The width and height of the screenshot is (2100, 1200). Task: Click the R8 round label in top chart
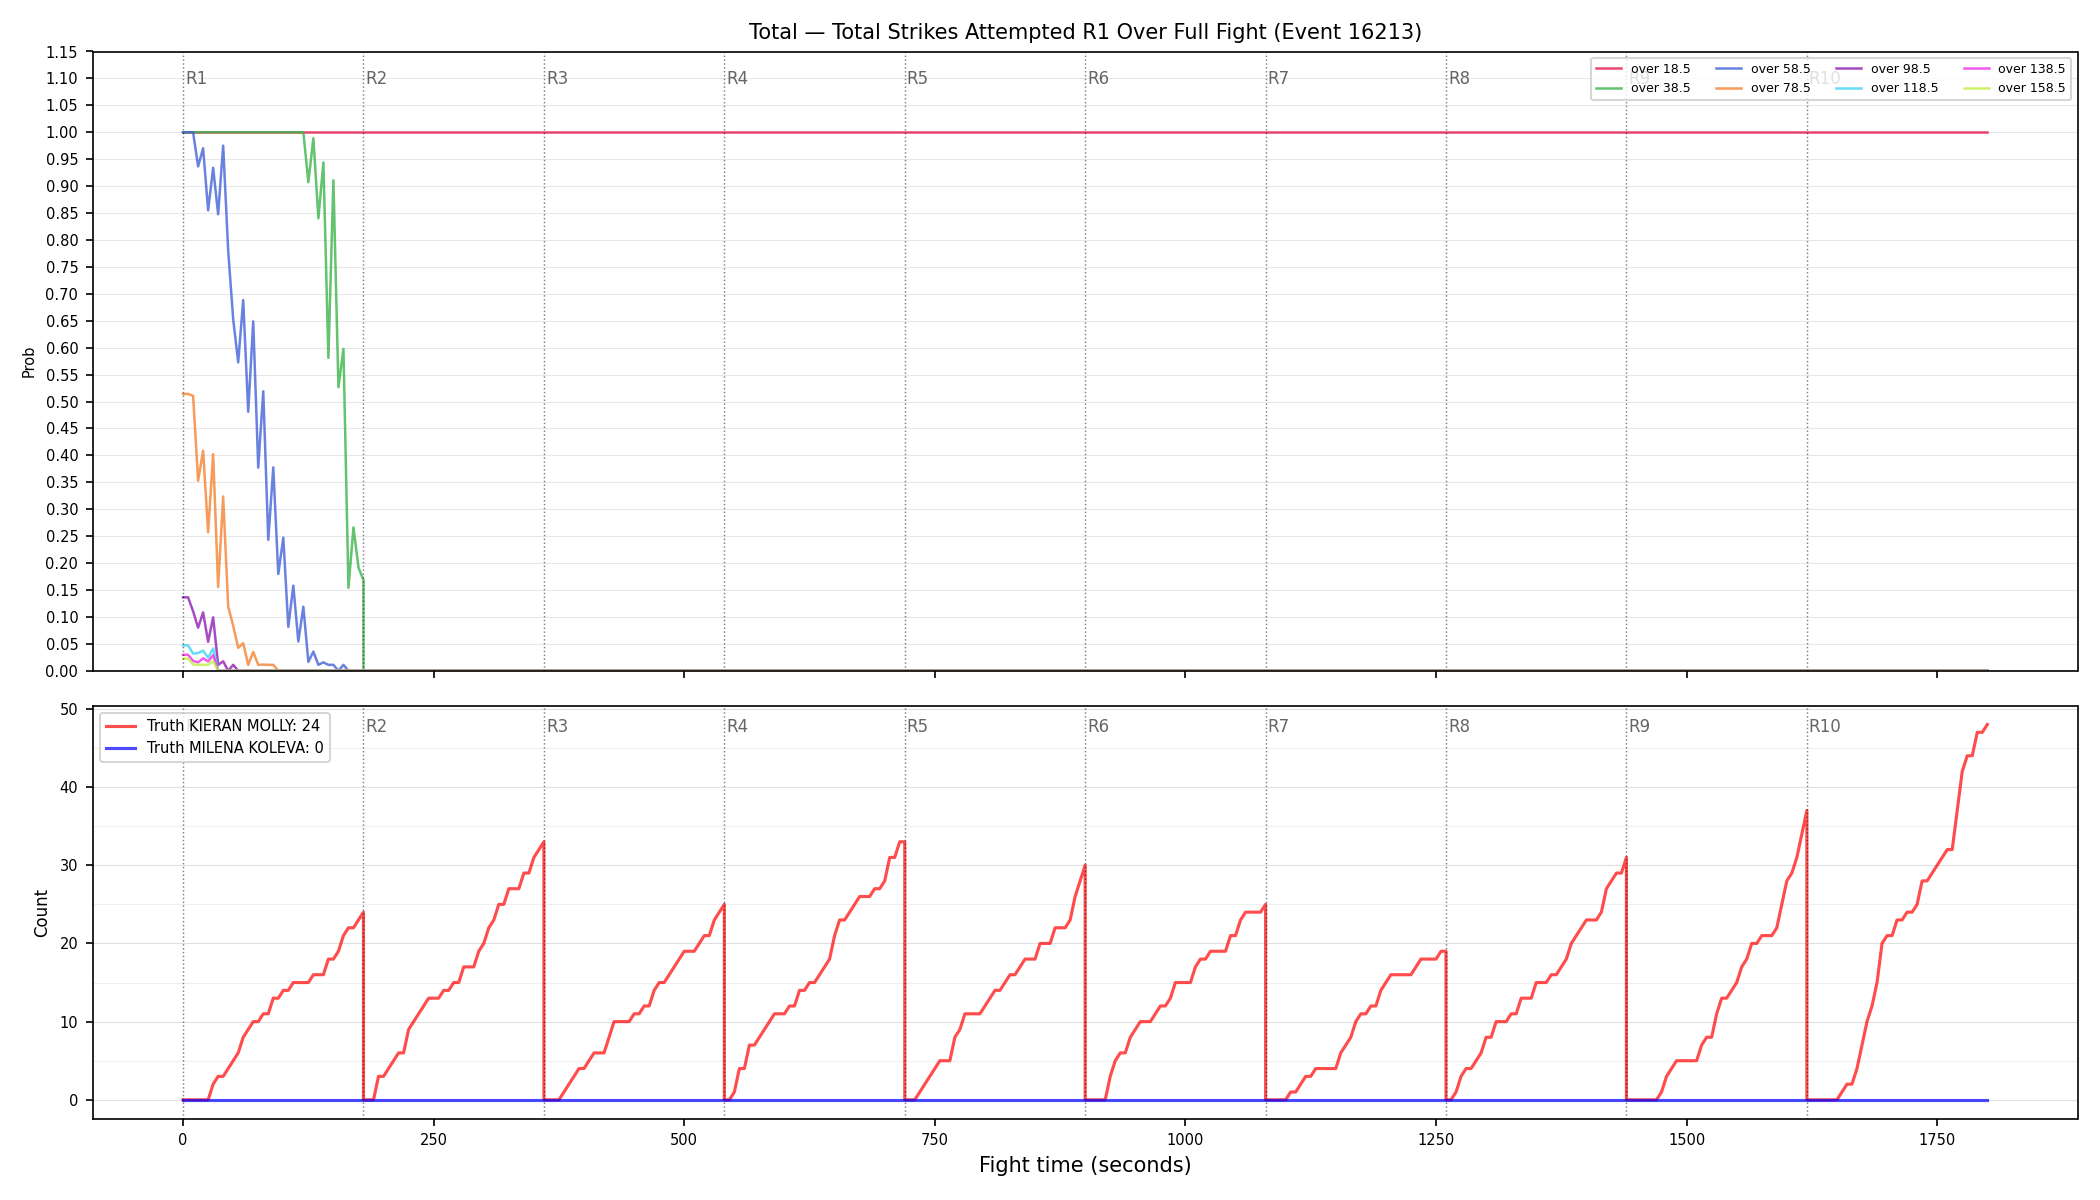pyautogui.click(x=1459, y=78)
